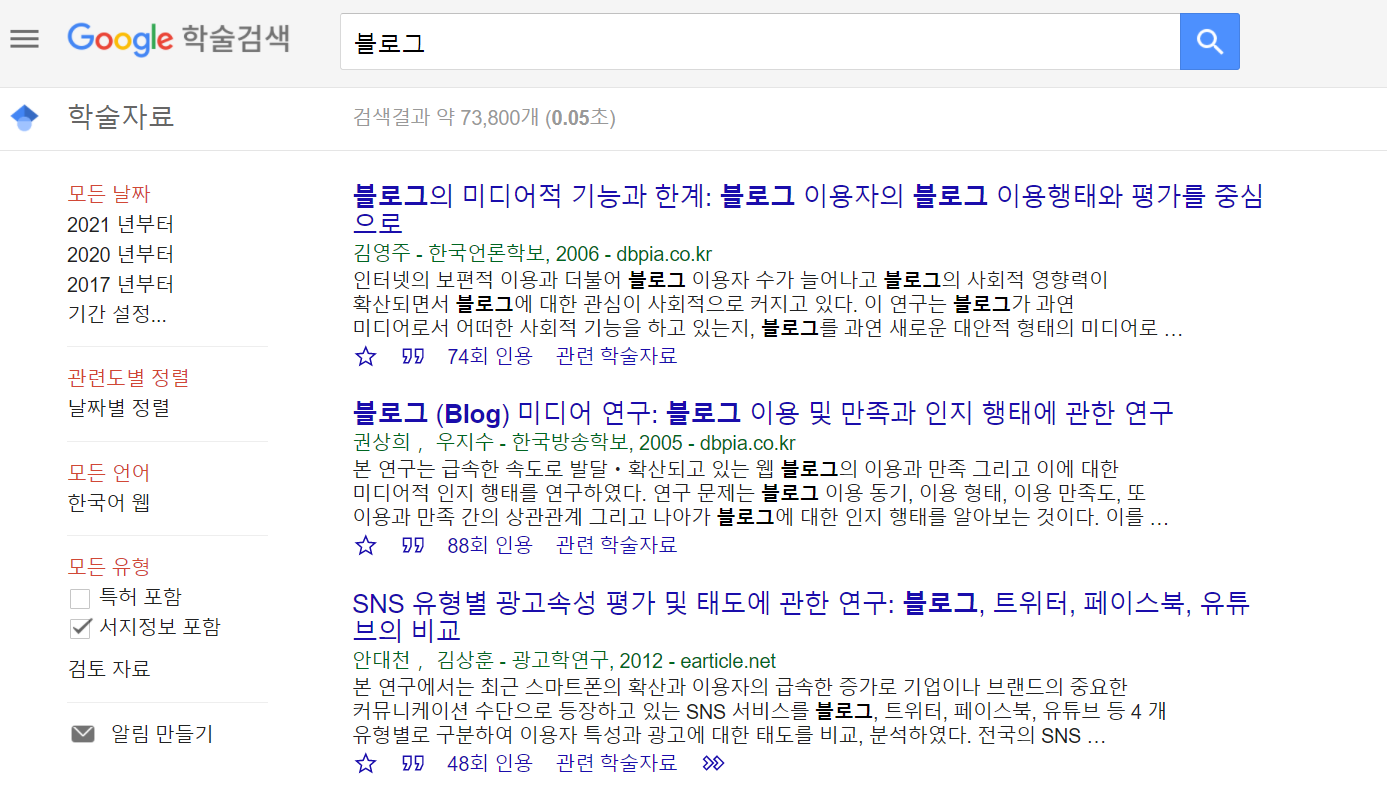Open the 기간 설정... custom range
This screenshot has width=1387, height=797.
click(117, 314)
